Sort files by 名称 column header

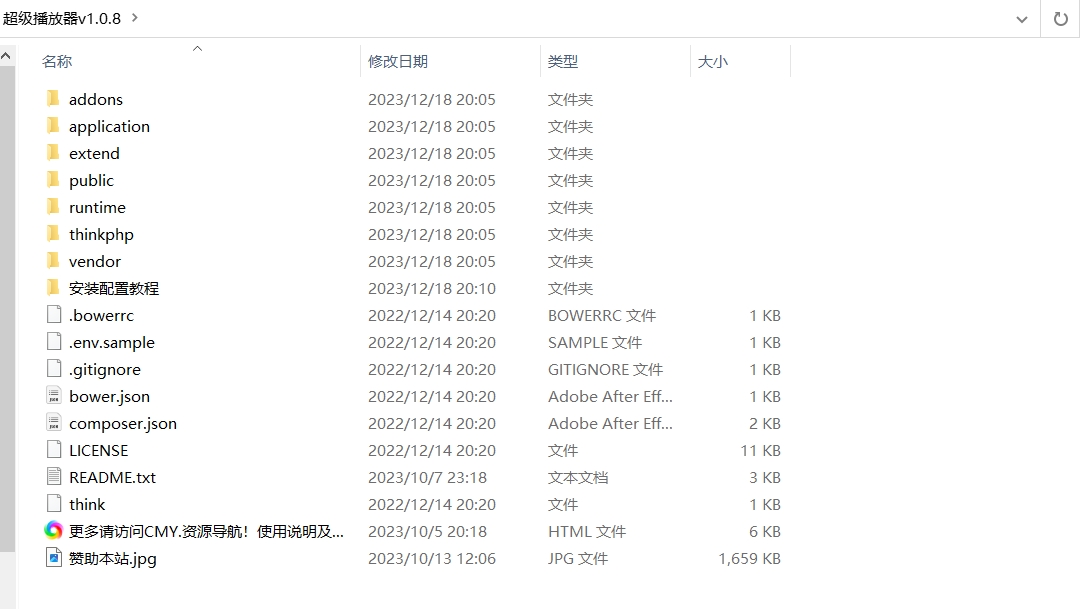(57, 62)
